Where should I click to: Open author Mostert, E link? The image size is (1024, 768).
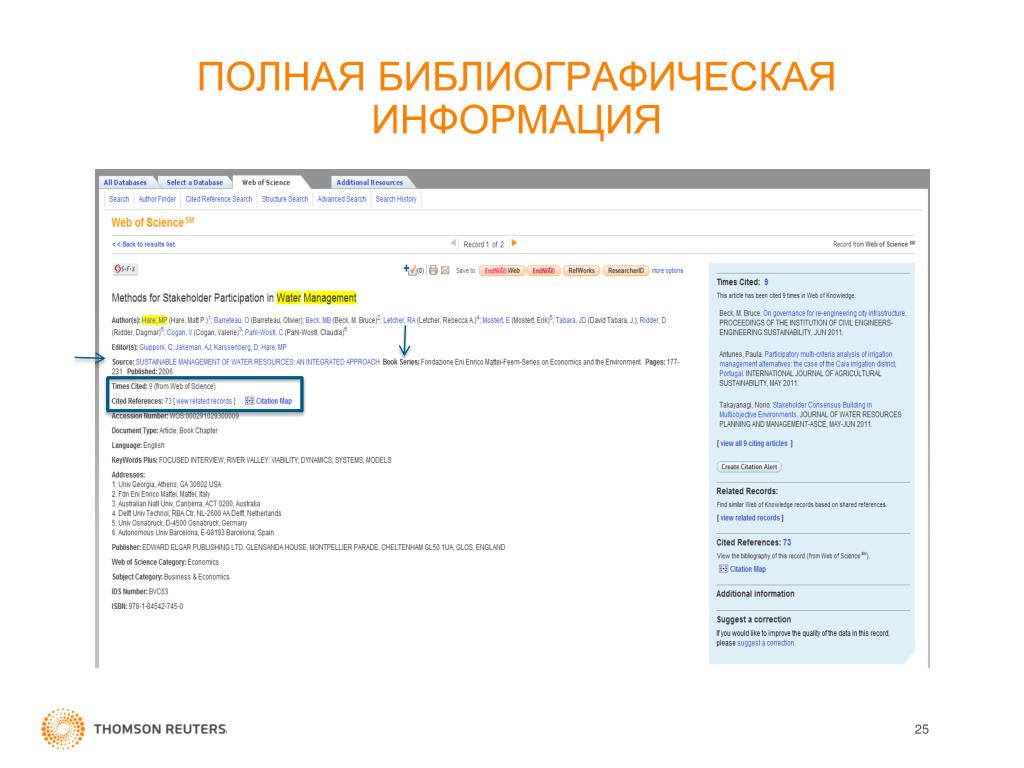pyautogui.click(x=496, y=320)
